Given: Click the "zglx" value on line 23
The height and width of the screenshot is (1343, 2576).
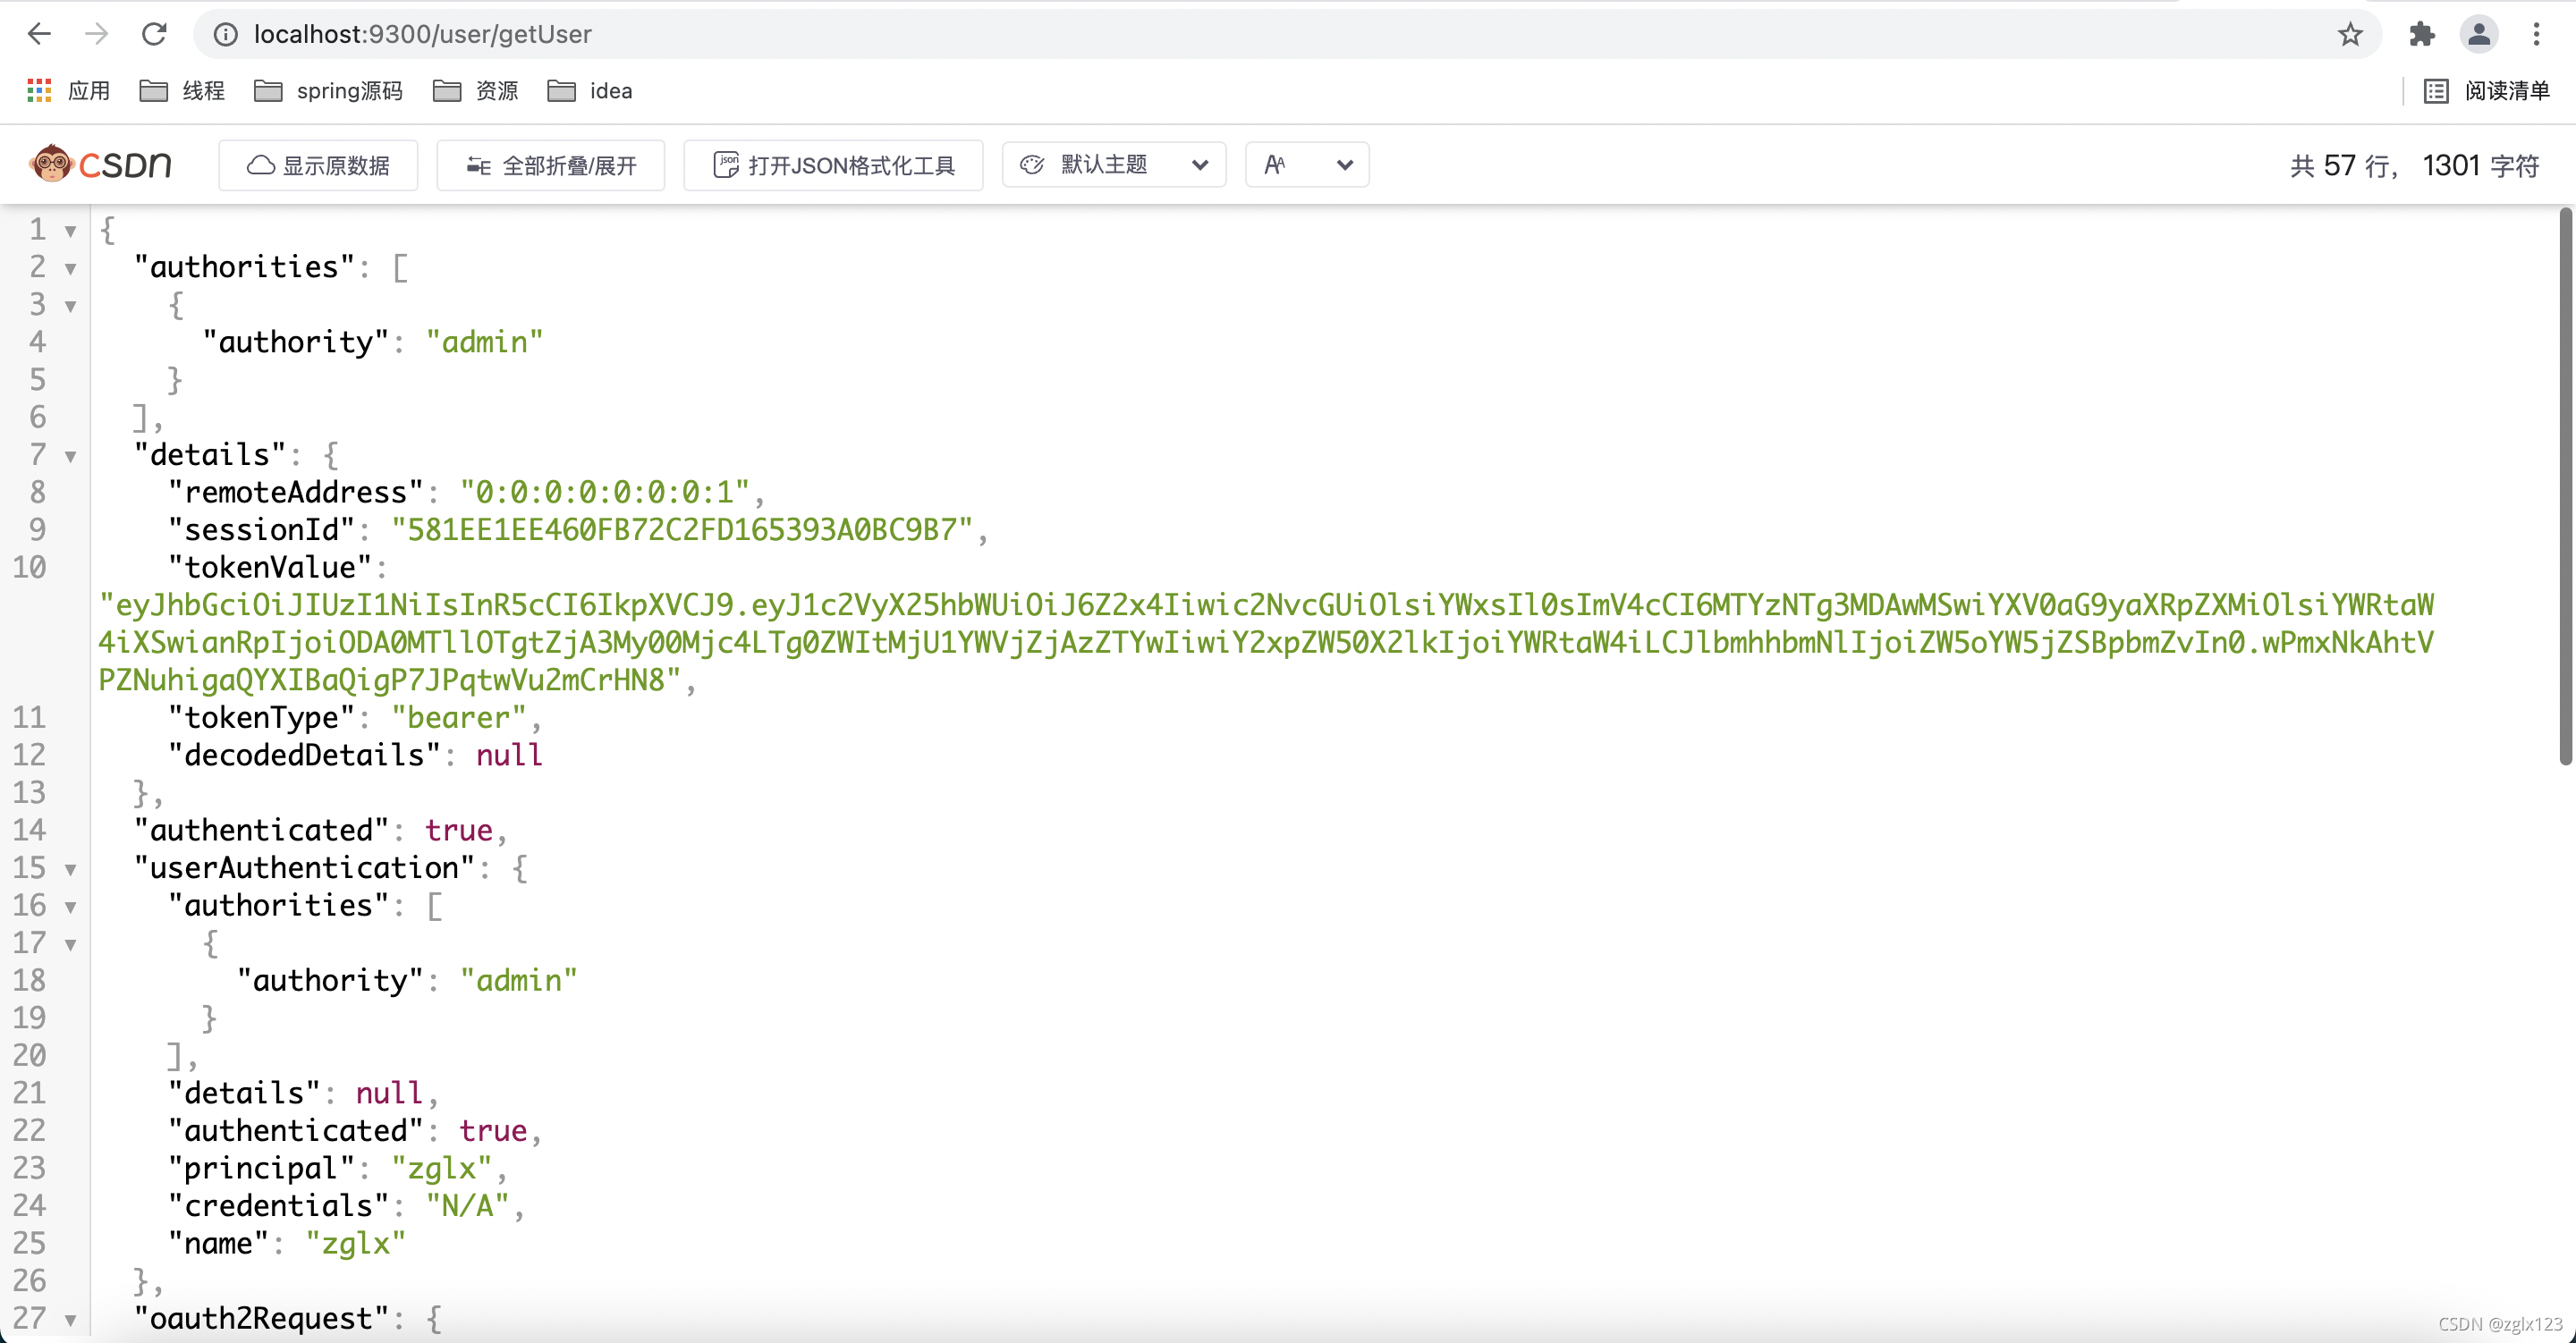Looking at the screenshot, I should (442, 1168).
